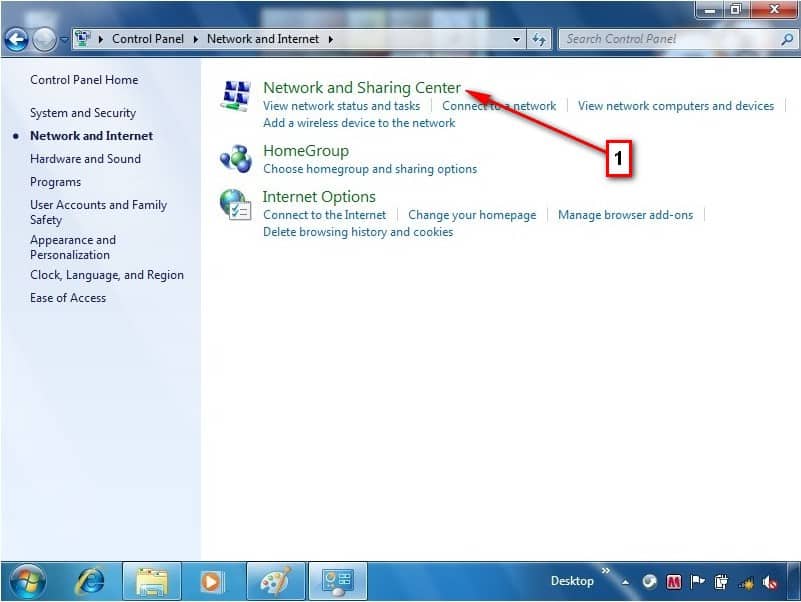
Task: Open Network and Sharing Center heading
Action: [x=362, y=88]
